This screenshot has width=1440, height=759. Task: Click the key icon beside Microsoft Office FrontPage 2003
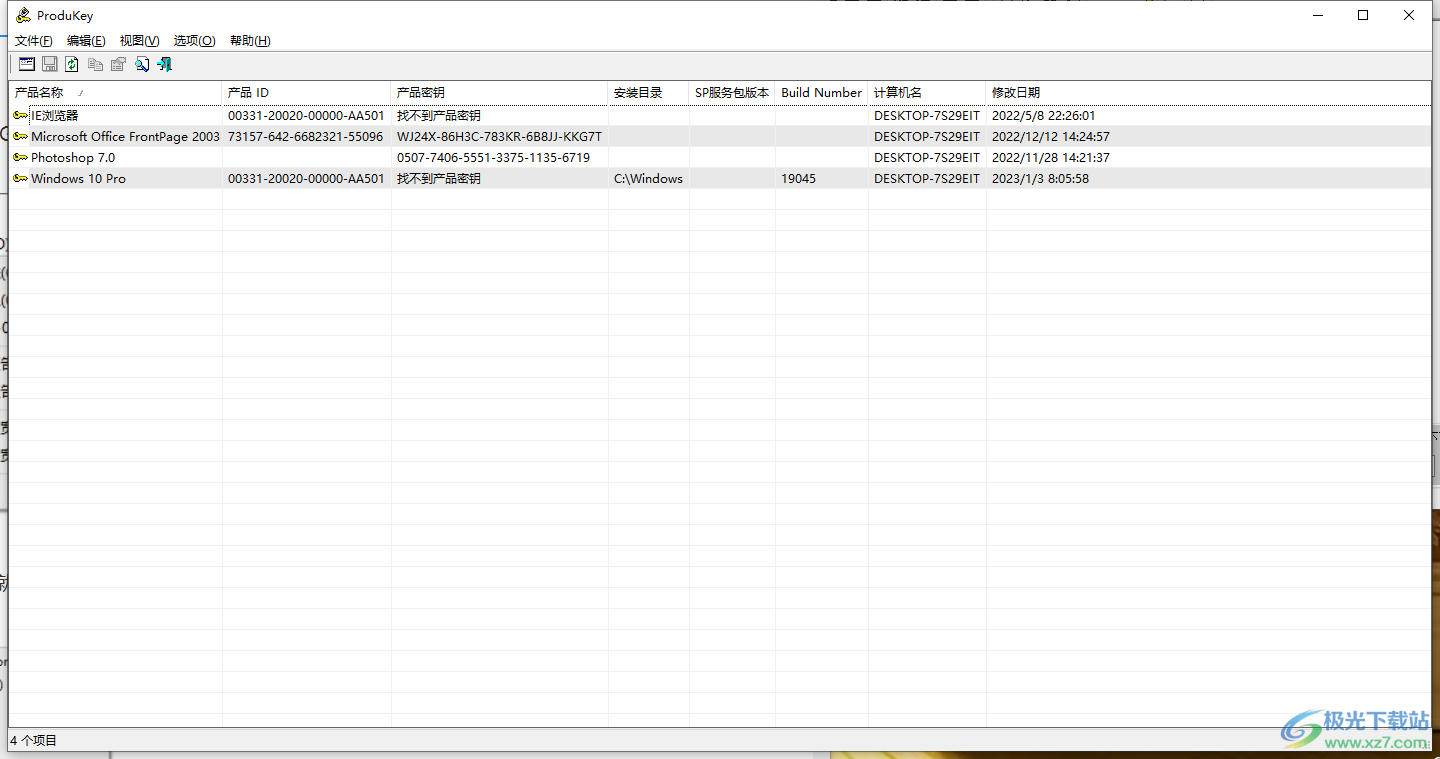[20, 136]
